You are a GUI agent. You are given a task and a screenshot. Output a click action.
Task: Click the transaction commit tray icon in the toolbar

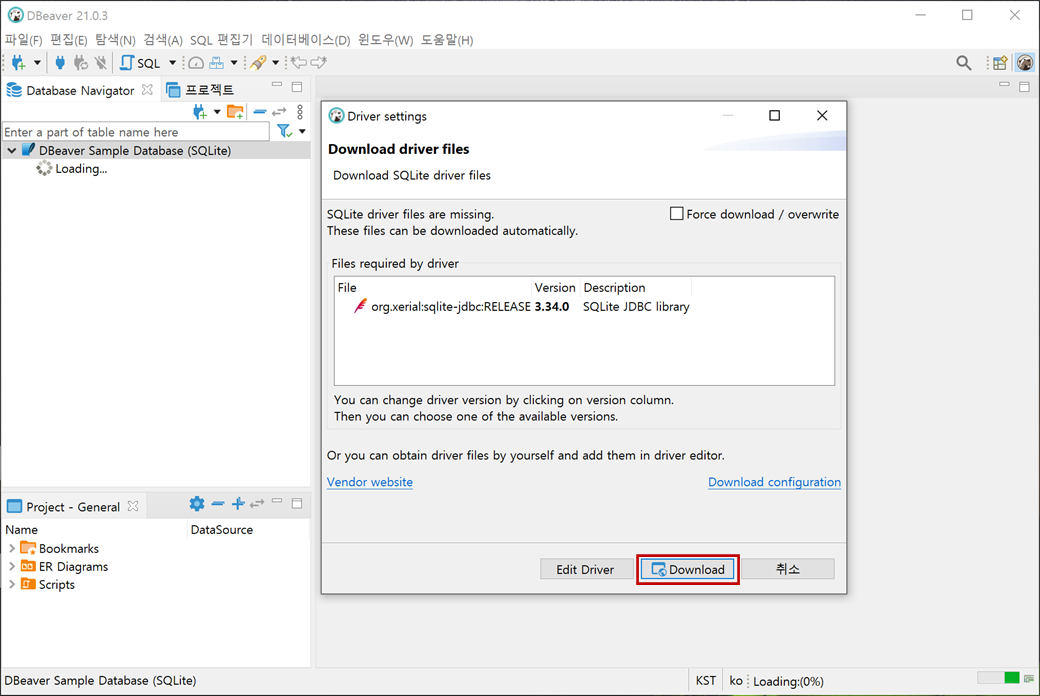point(216,62)
